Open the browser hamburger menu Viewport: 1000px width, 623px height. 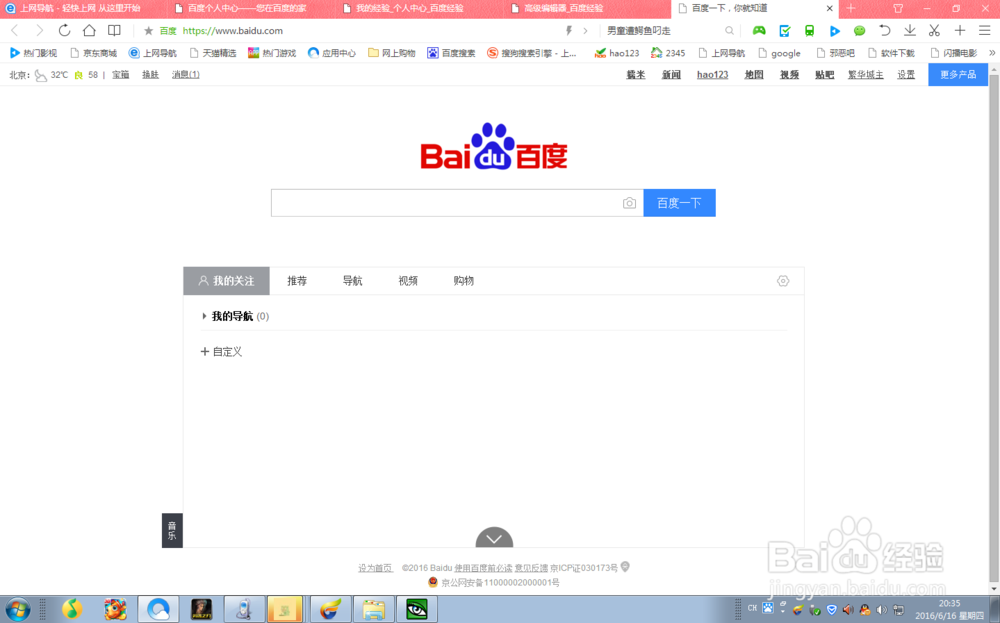pos(985,31)
